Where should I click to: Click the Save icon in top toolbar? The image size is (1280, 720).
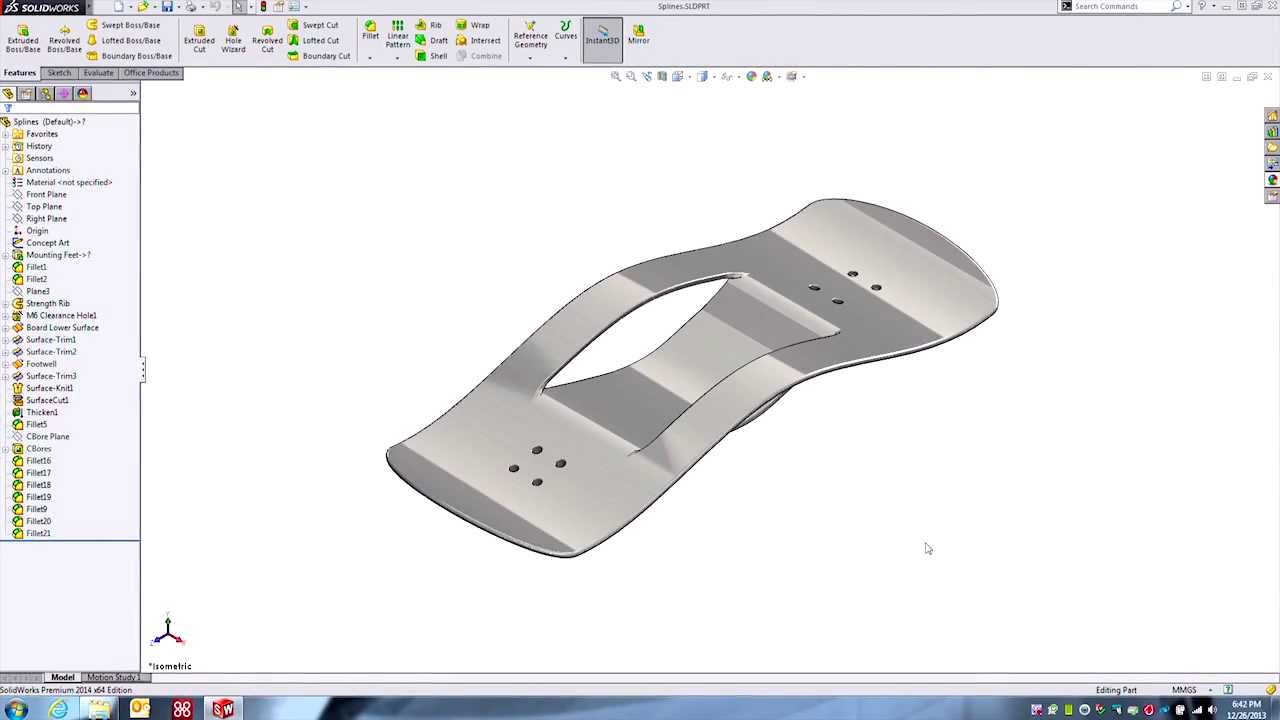tap(167, 6)
